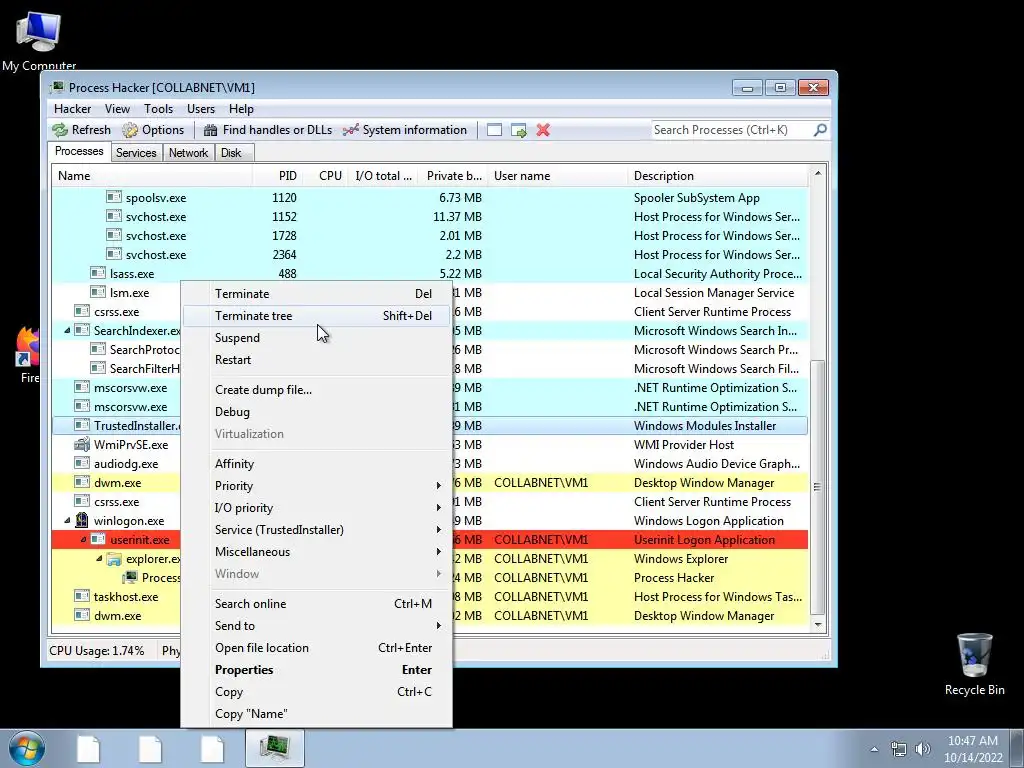Screen dimensions: 1024x768
Task: Choose Open file location
Action: (x=316, y=648)
